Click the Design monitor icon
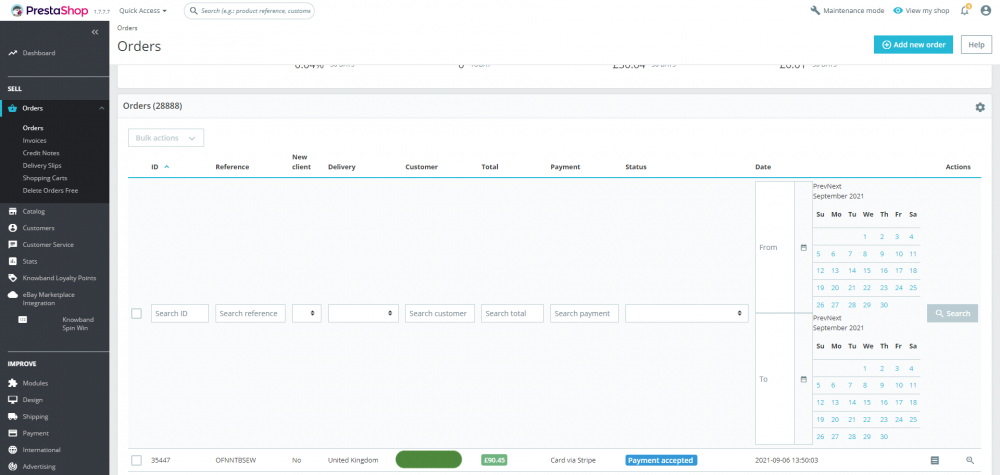The width and height of the screenshot is (1000, 475). pyautogui.click(x=12, y=400)
